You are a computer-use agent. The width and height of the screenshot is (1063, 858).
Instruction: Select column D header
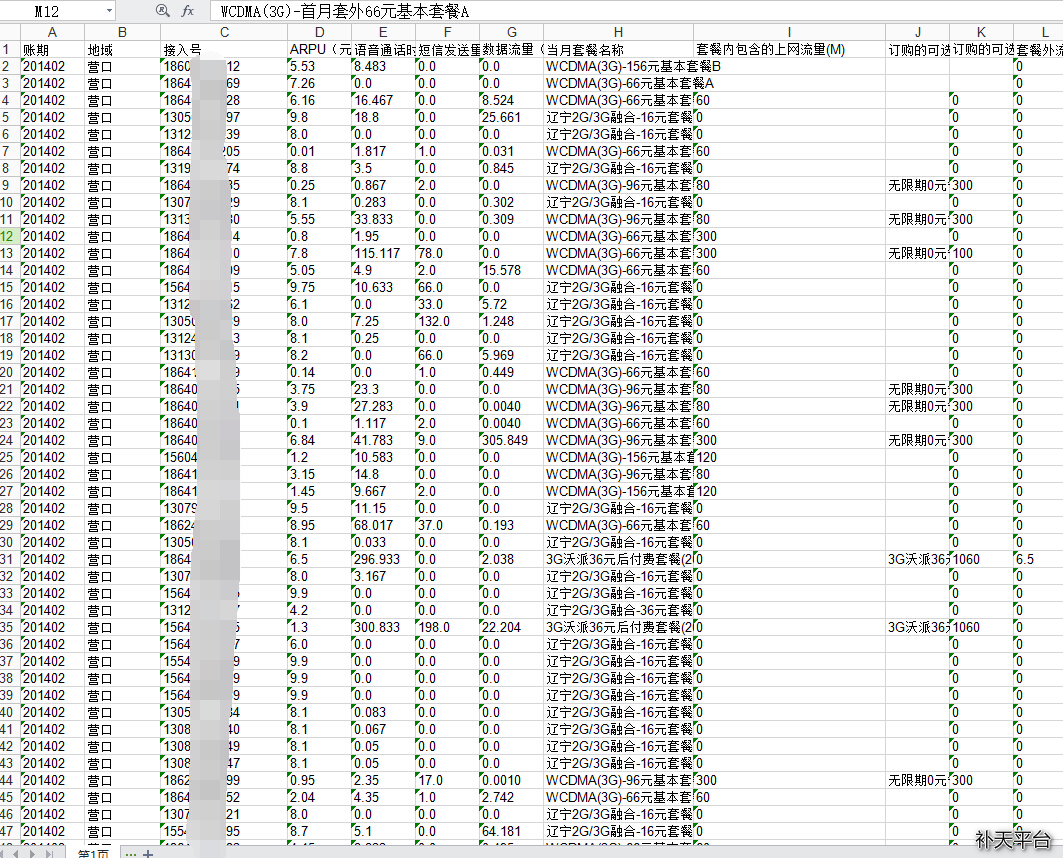click(x=318, y=32)
